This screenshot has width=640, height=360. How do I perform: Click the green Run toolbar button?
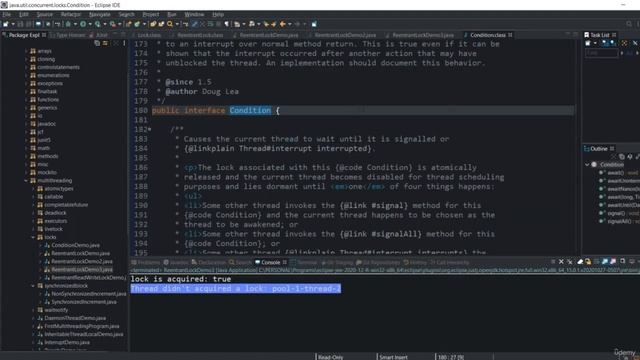point(83,24)
